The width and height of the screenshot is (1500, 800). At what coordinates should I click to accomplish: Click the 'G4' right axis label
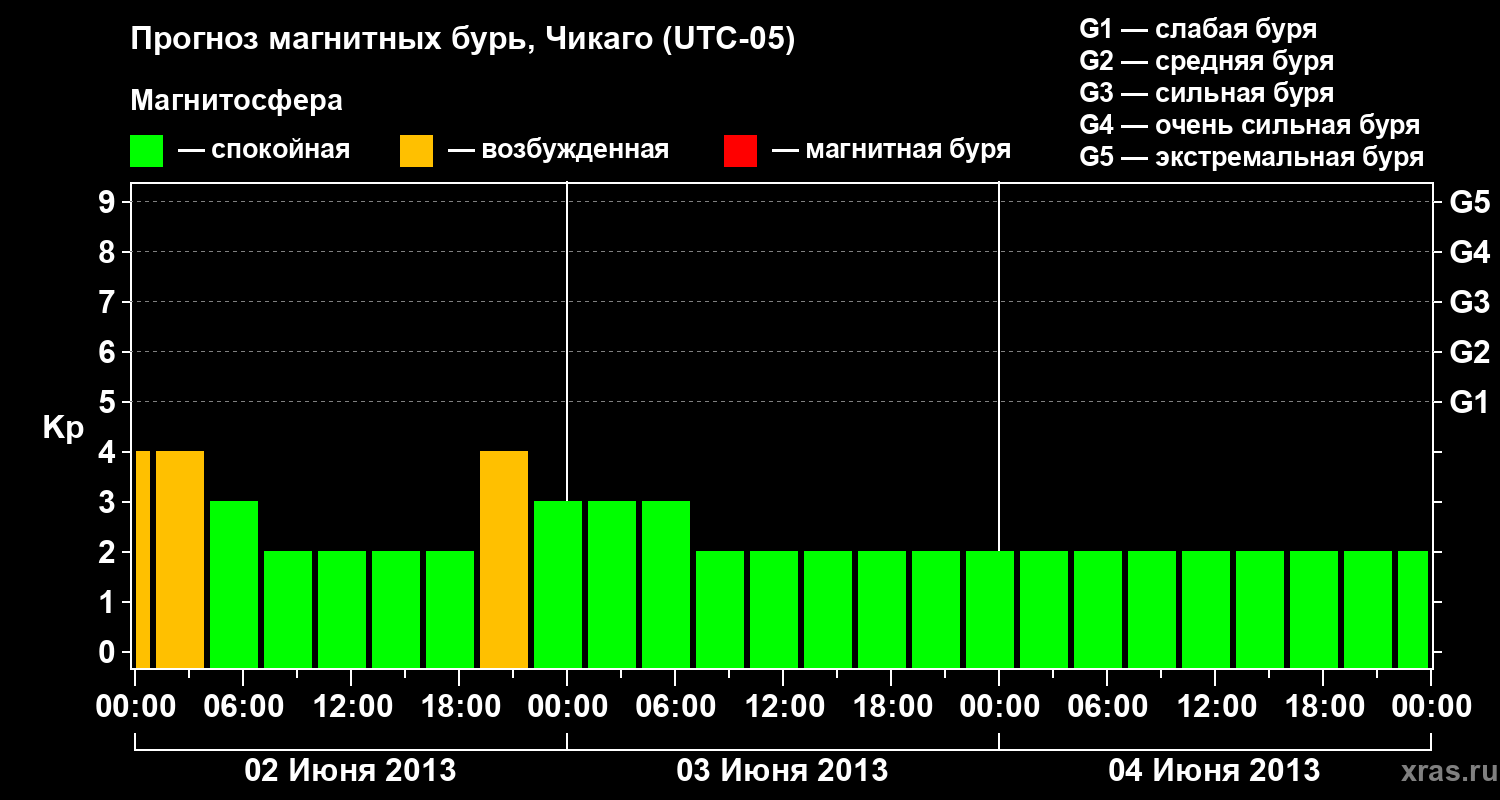pyautogui.click(x=1469, y=252)
